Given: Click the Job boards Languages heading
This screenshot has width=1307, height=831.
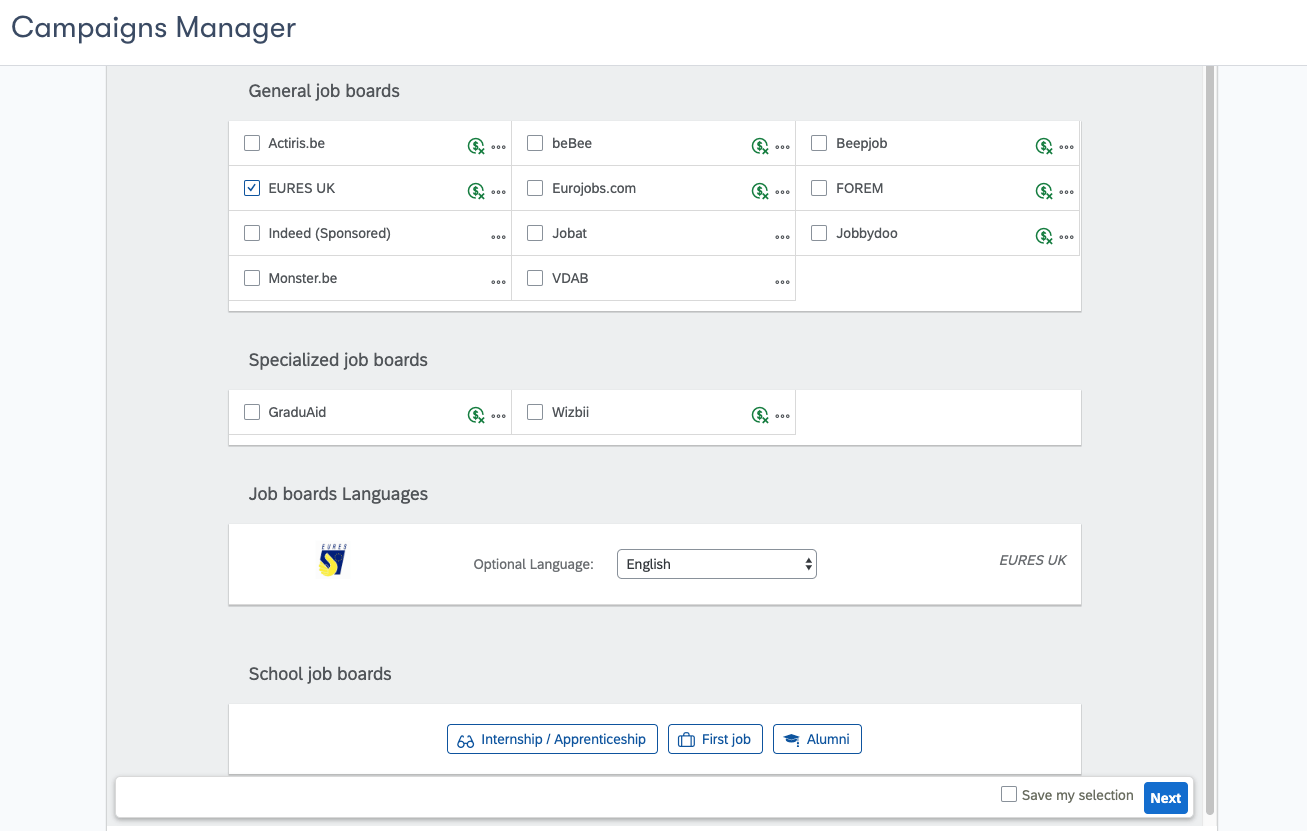Looking at the screenshot, I should (338, 494).
